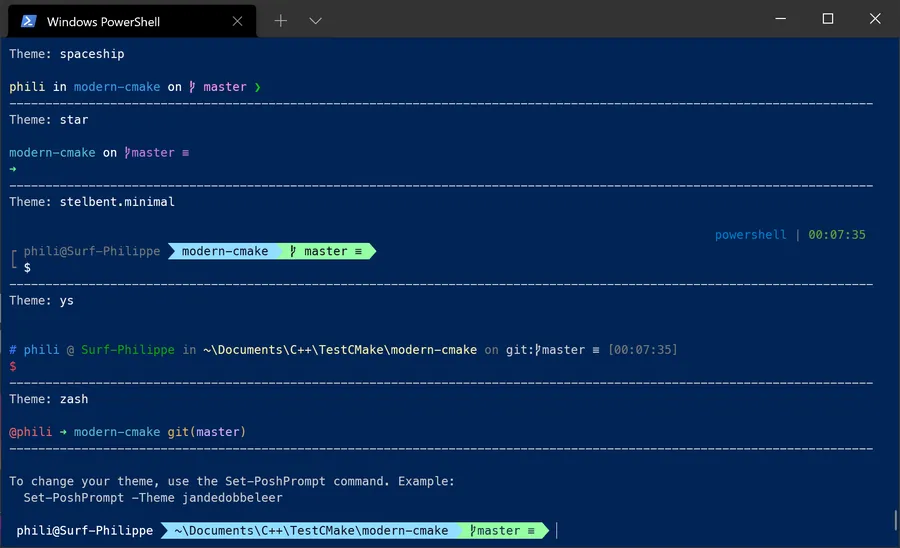The height and width of the screenshot is (548, 900).
Task: Click the 'Theme: star' text
Action: coord(49,120)
